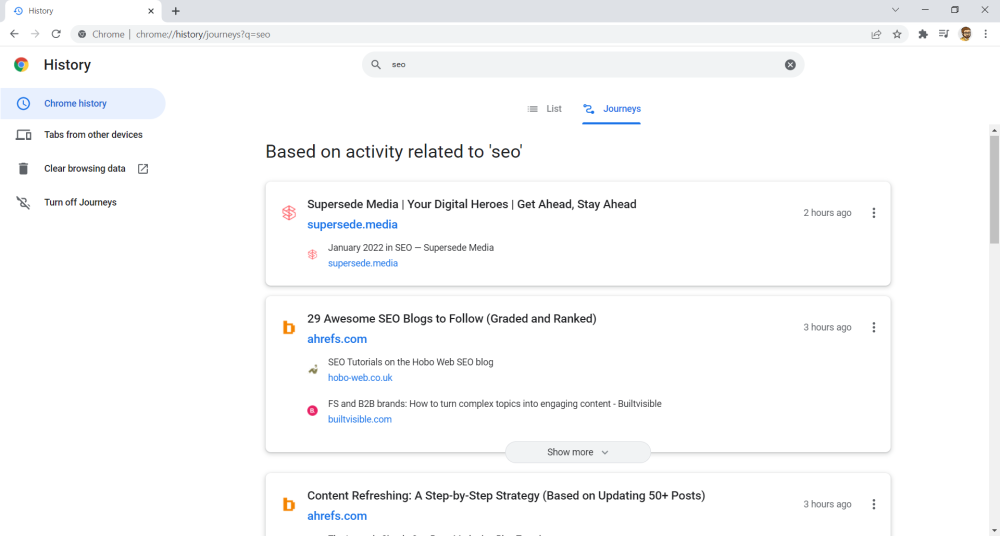Image resolution: width=1000 pixels, height=536 pixels.
Task: Click the '3 hours ago' on 29 Awesome SEO Blogs card
Action: [827, 327]
